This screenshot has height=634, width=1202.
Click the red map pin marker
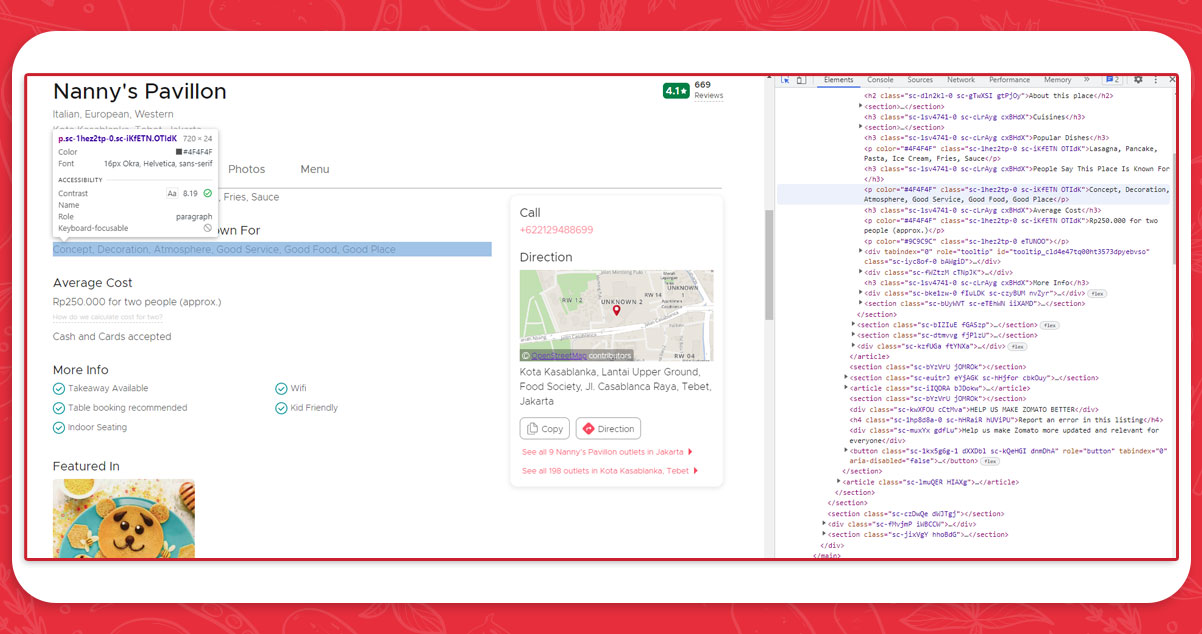coord(616,311)
